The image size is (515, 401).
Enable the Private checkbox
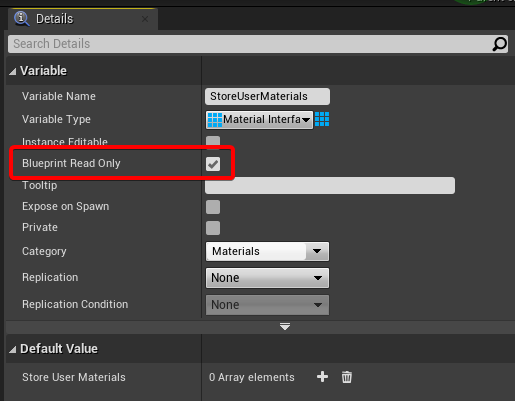pyautogui.click(x=213, y=228)
